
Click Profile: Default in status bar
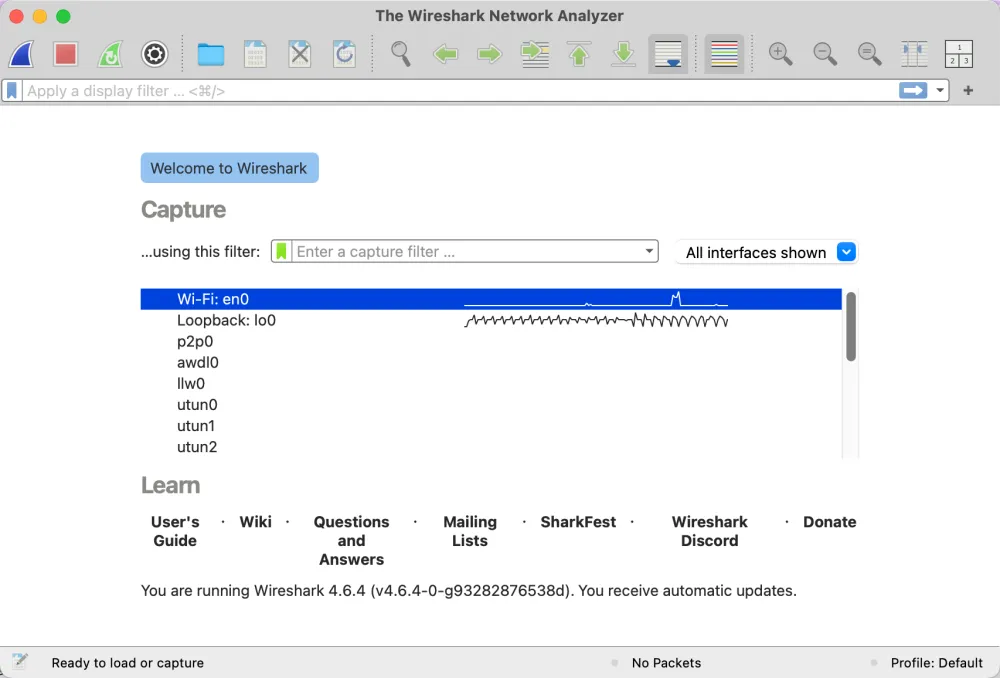[x=936, y=663]
